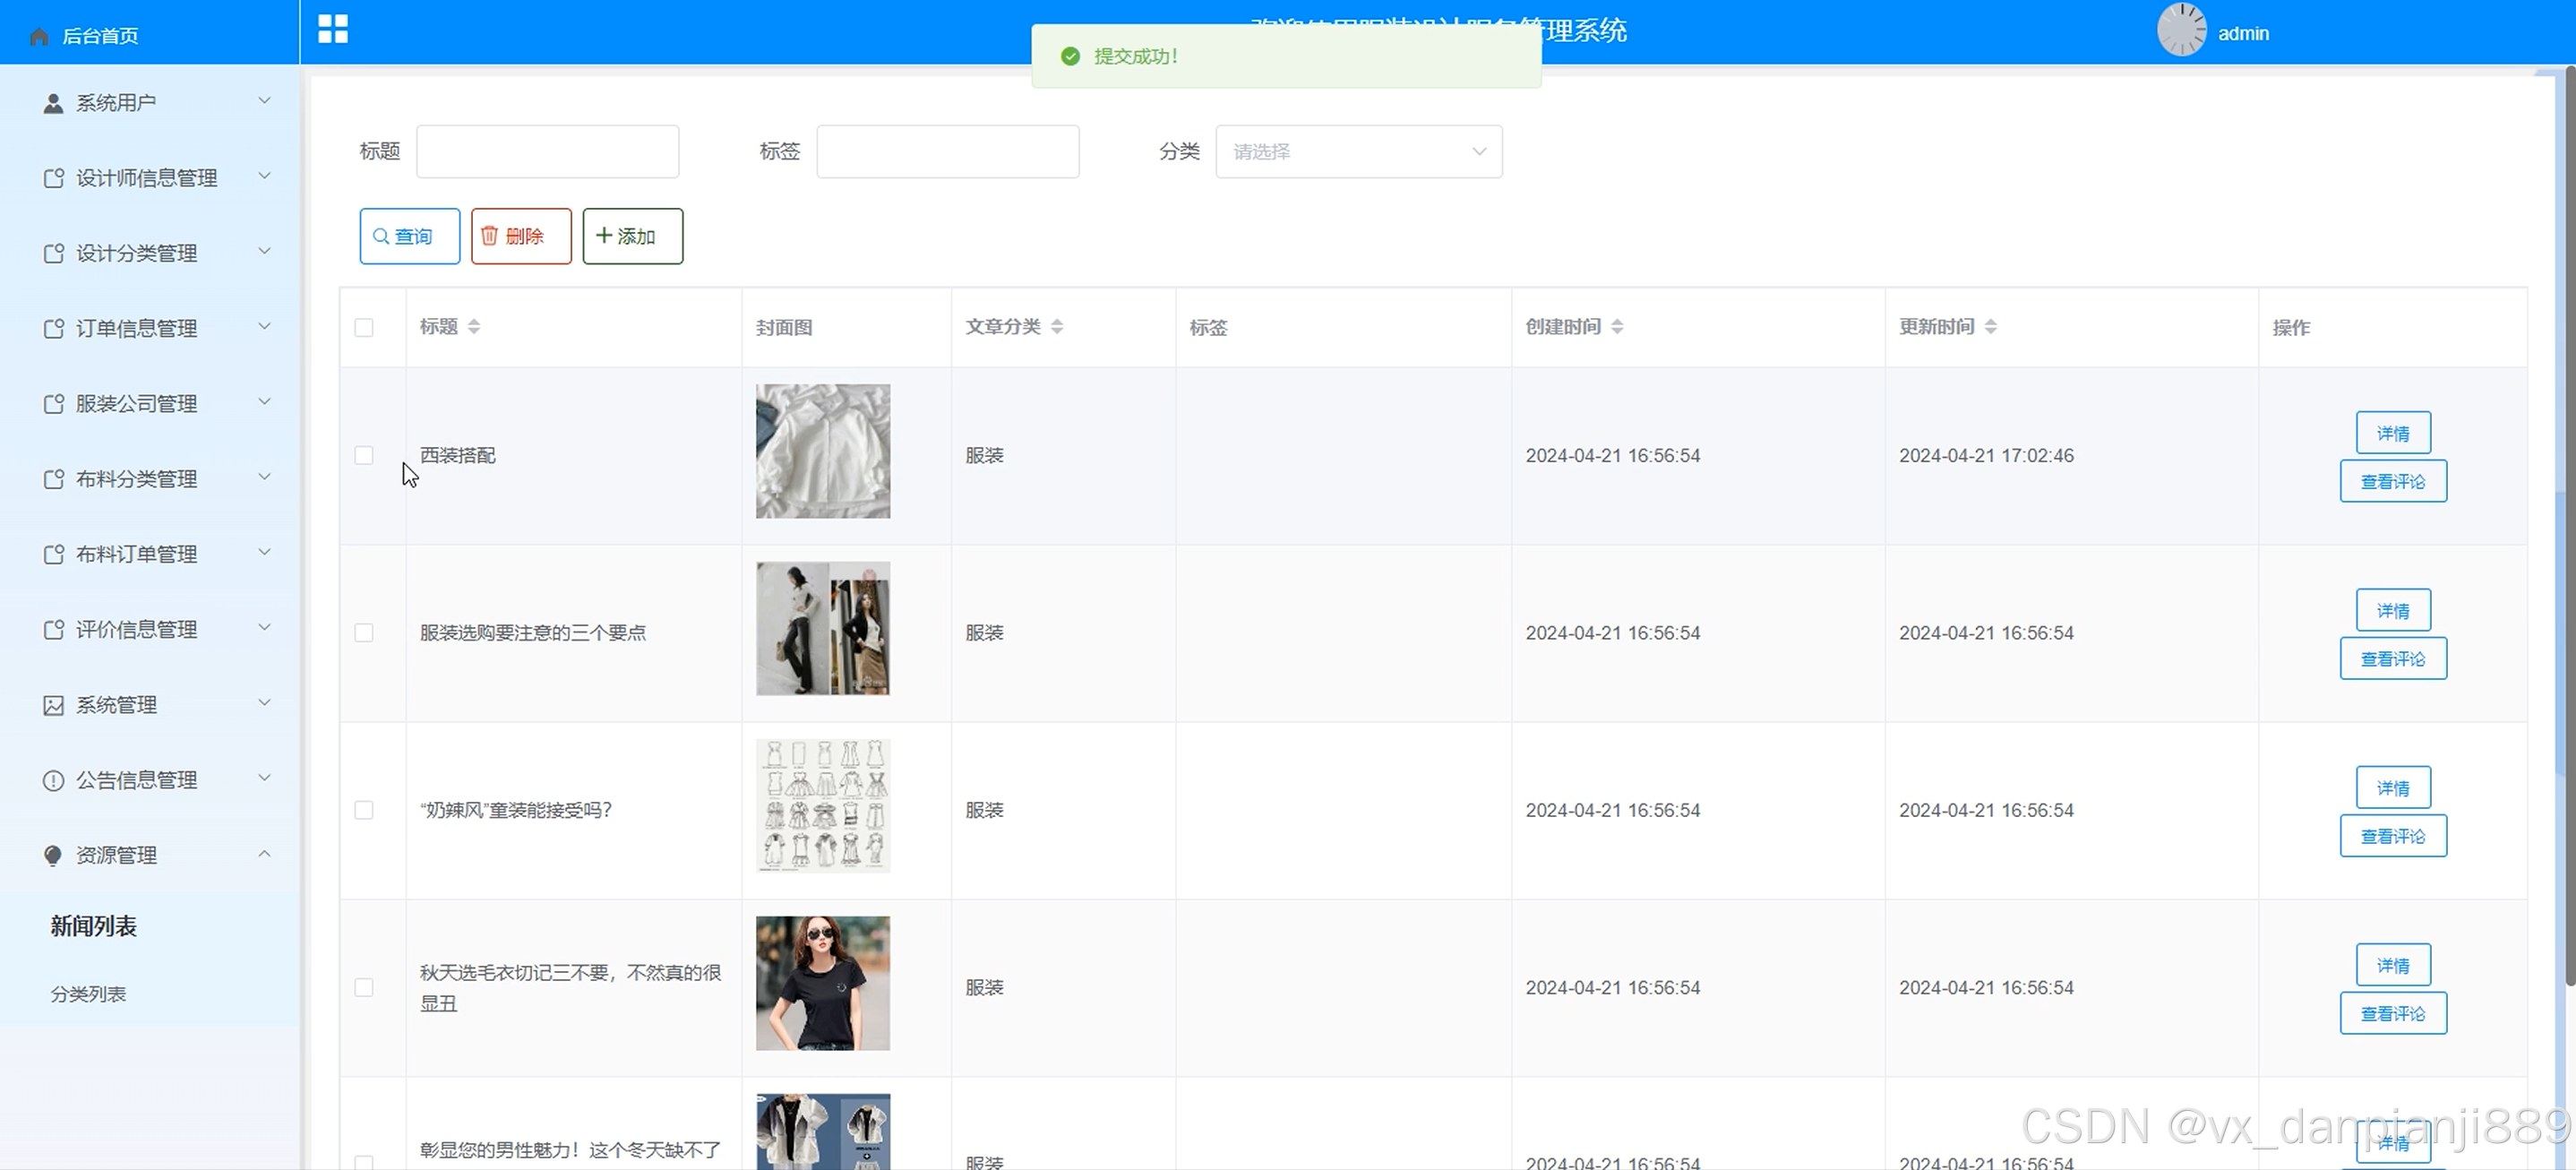Open the 分类 请选择 dropdown
Image resolution: width=2576 pixels, height=1170 pixels.
(1358, 152)
